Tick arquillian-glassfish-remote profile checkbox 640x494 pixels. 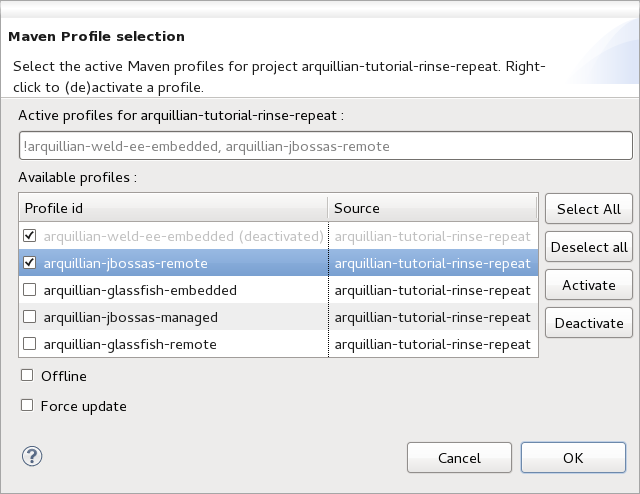pyautogui.click(x=29, y=344)
